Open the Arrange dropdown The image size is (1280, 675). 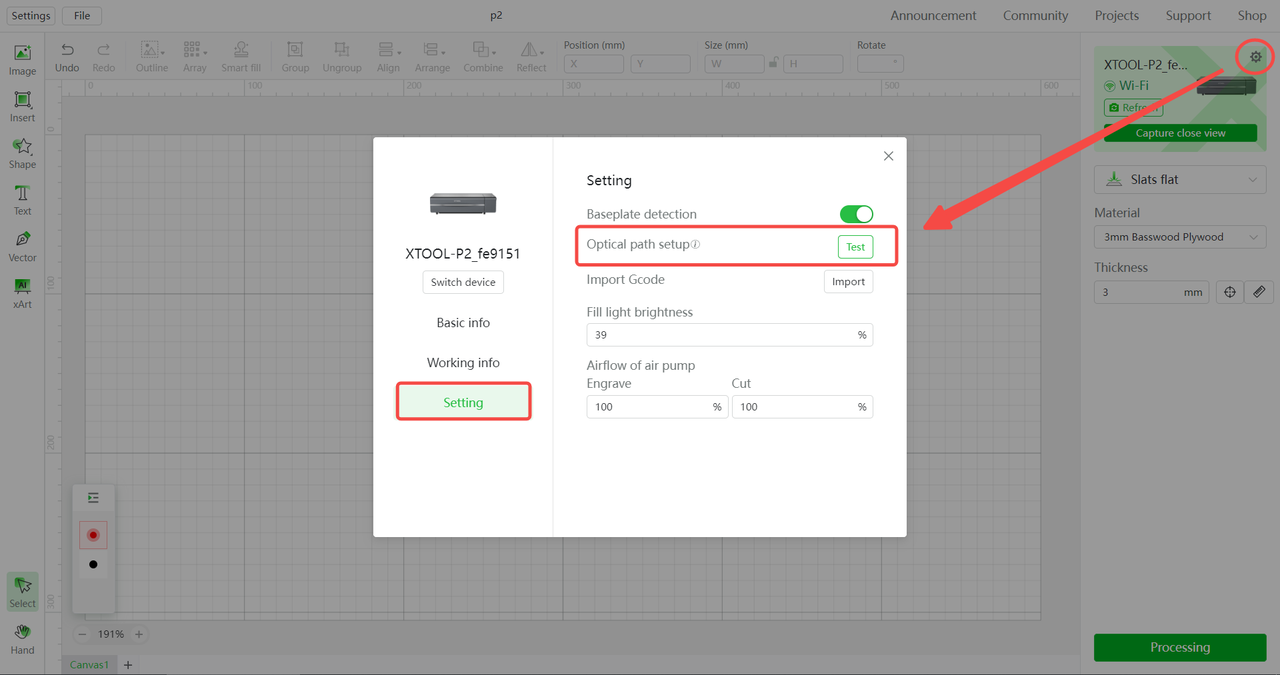point(432,57)
